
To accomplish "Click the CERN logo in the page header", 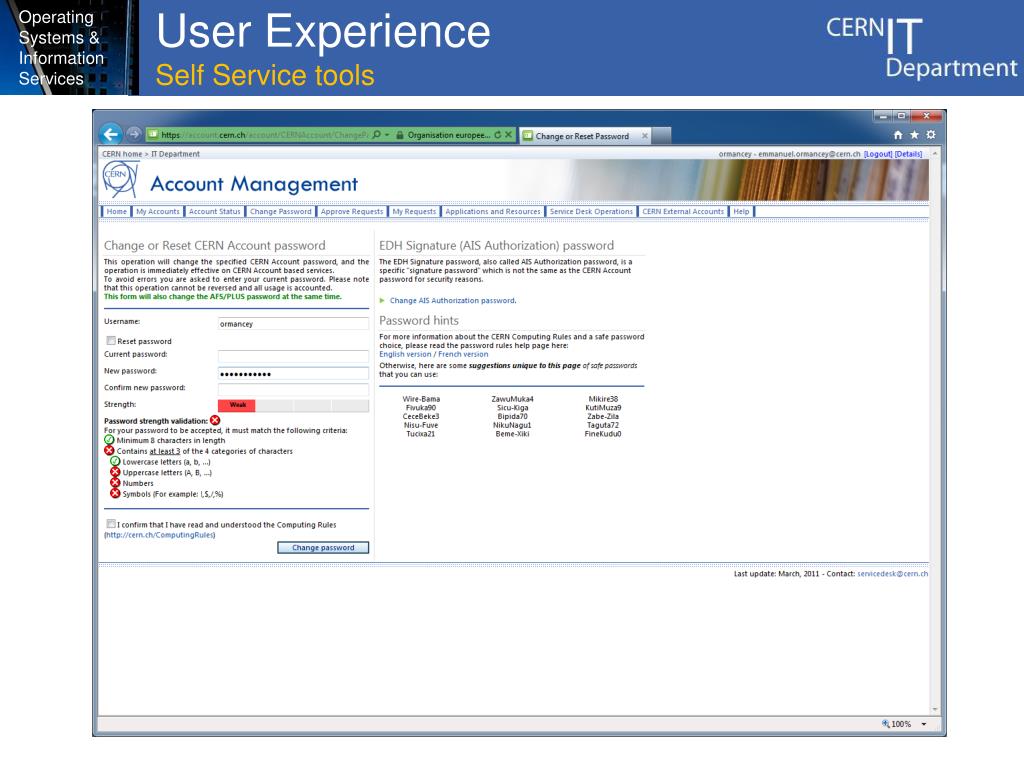I will [120, 179].
